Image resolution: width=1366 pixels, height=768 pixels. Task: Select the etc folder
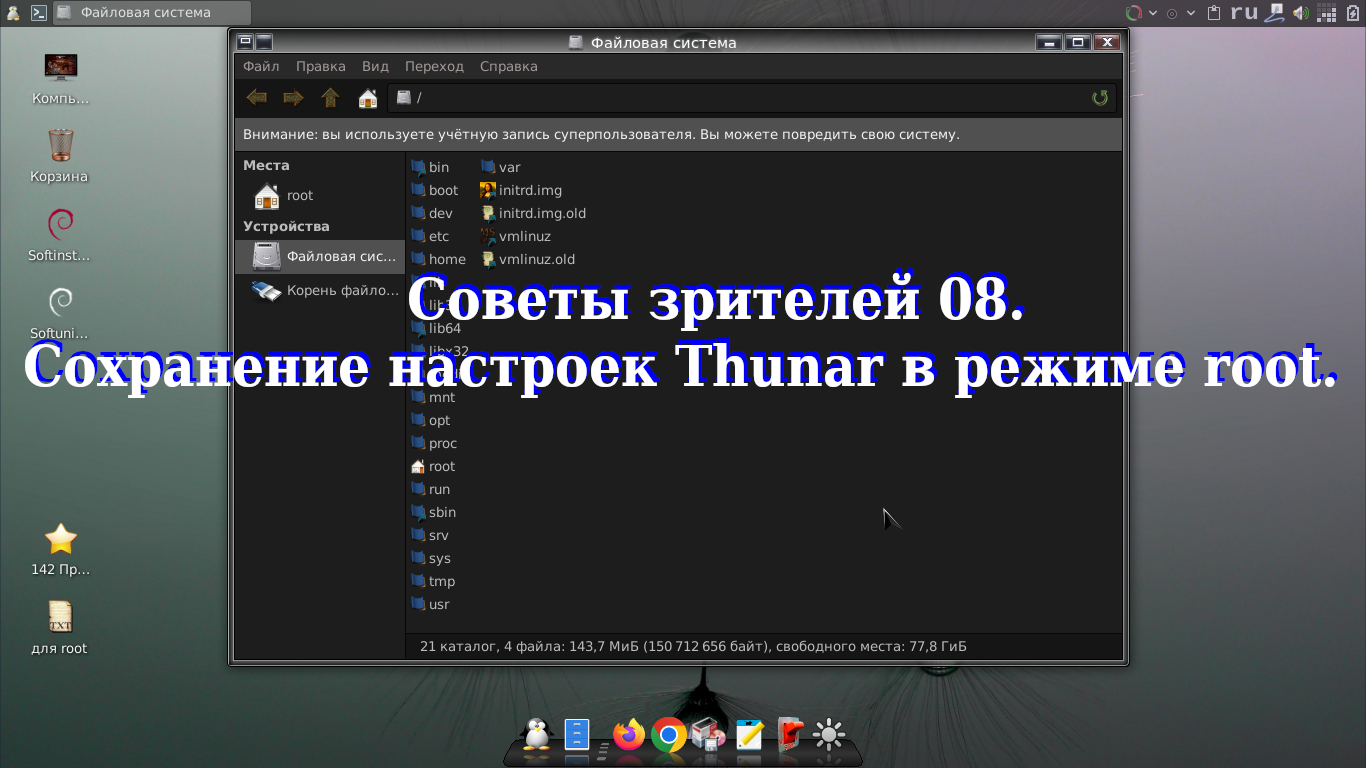pos(431,236)
